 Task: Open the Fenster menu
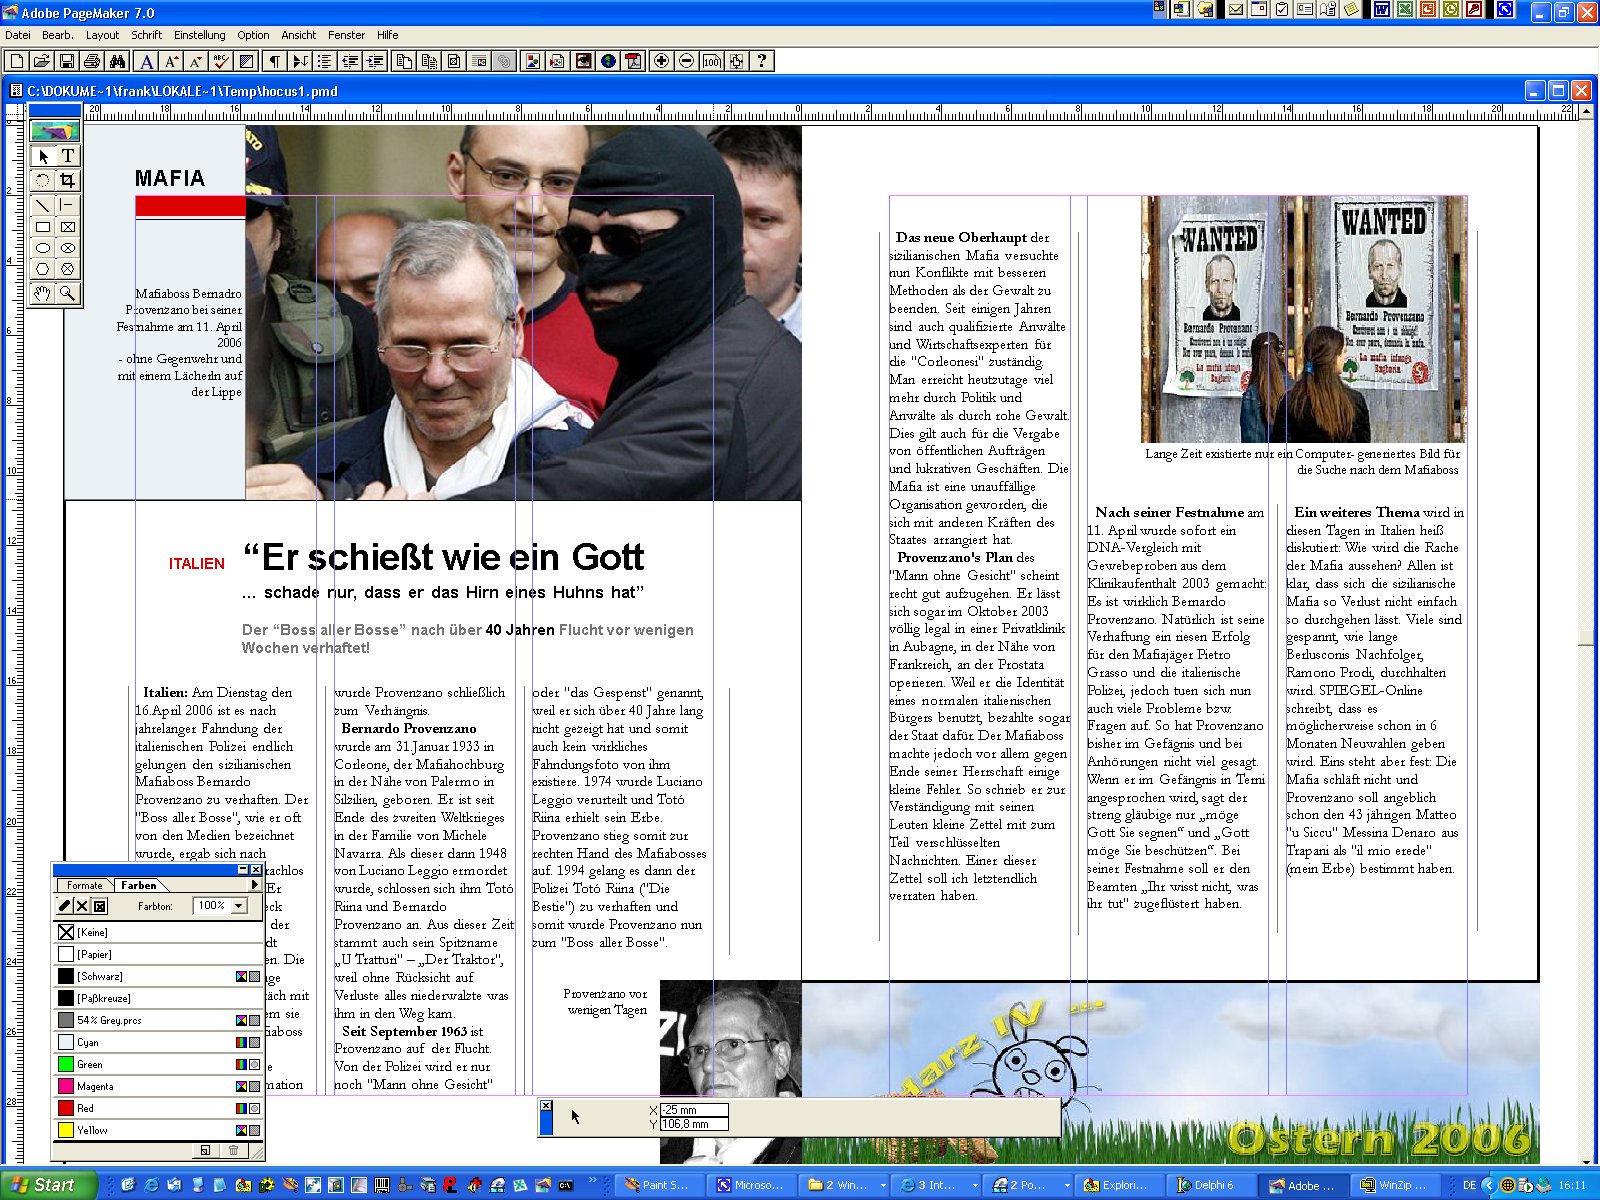[x=346, y=35]
